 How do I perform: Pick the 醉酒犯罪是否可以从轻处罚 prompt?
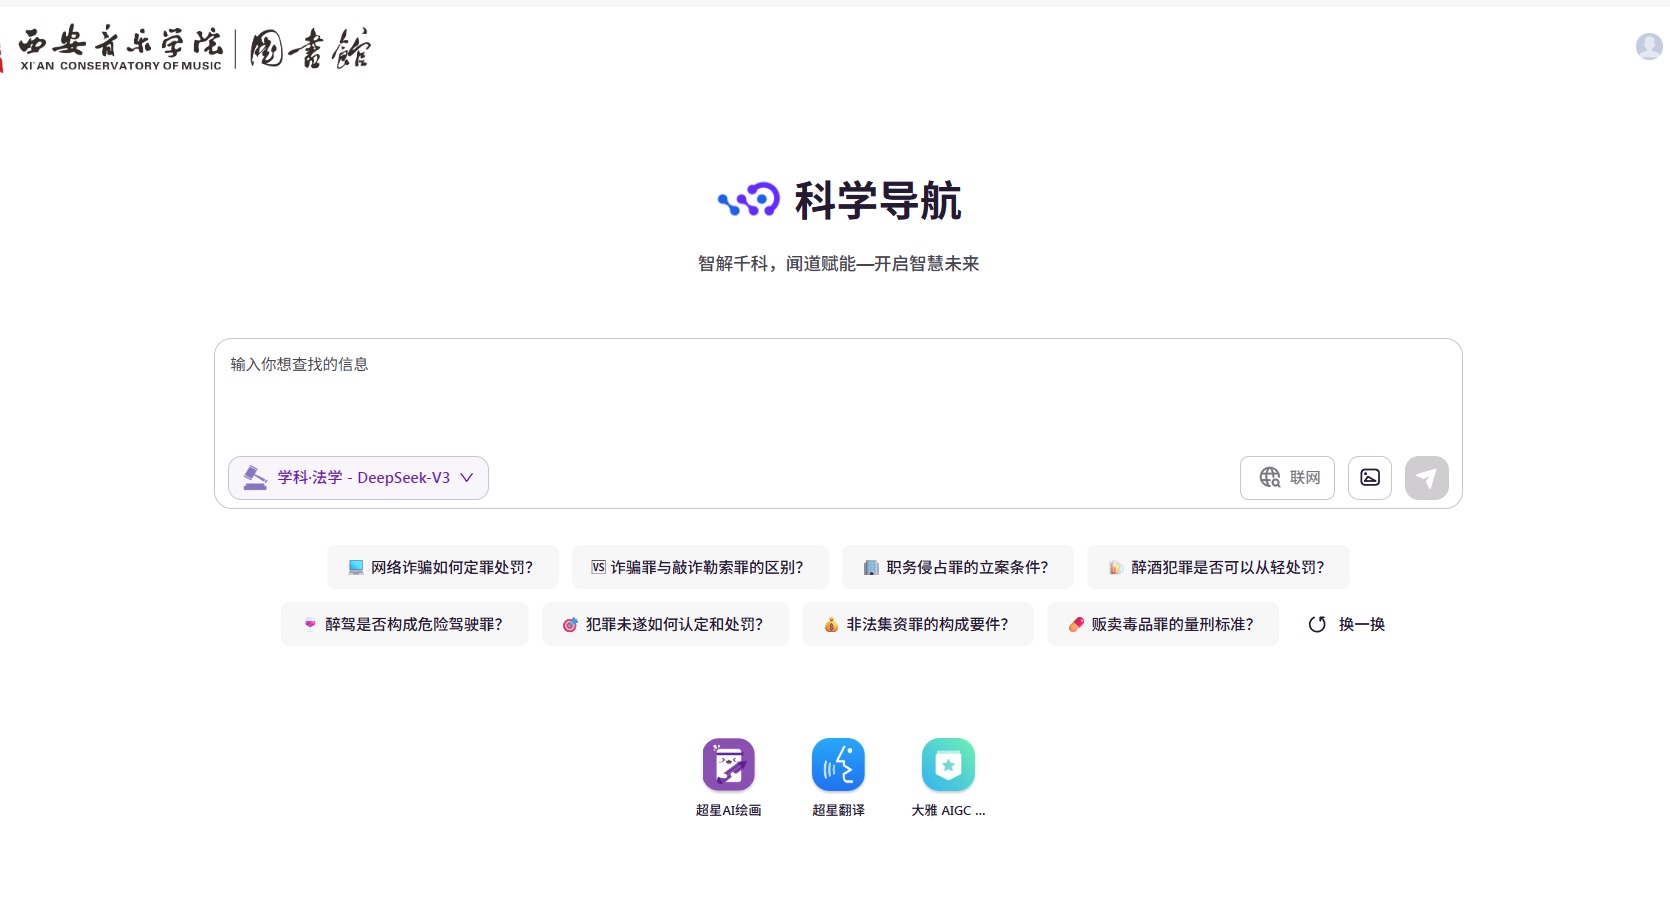pyautogui.click(x=1218, y=567)
